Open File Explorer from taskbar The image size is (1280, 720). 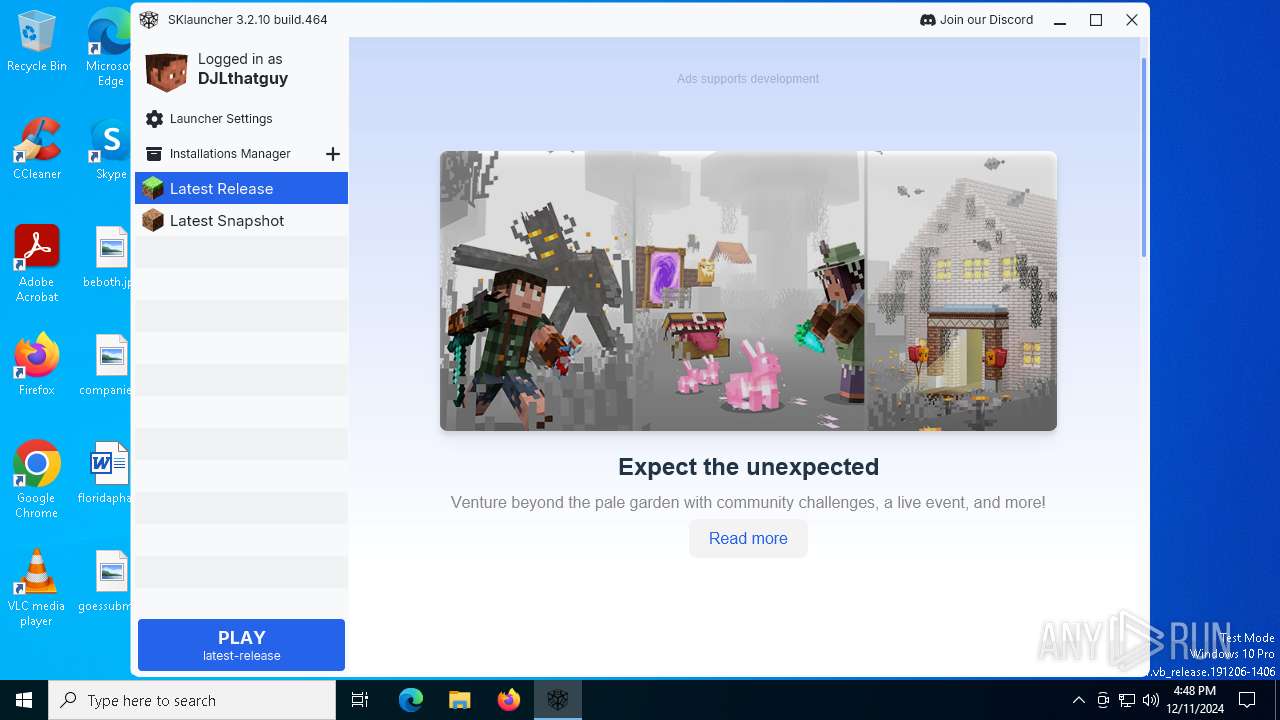459,700
